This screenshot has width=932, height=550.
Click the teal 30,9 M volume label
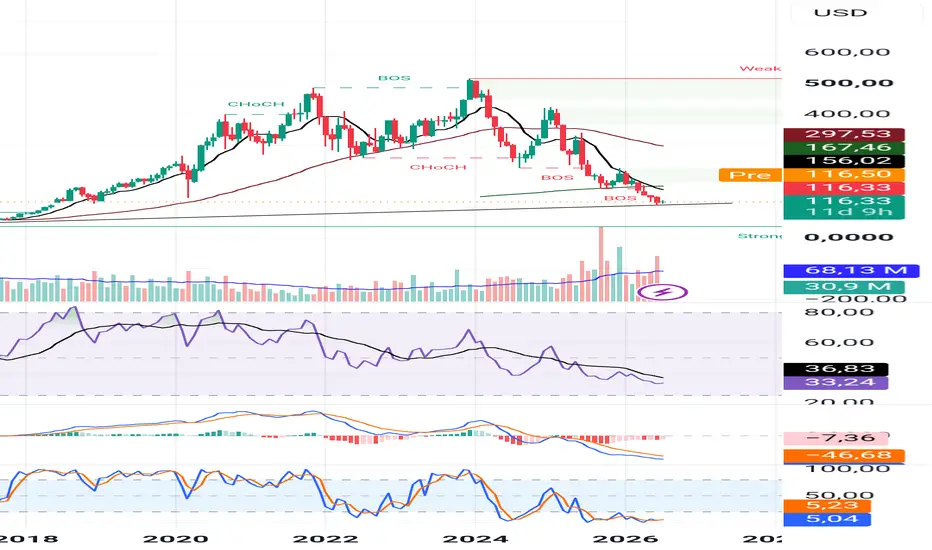(x=844, y=287)
